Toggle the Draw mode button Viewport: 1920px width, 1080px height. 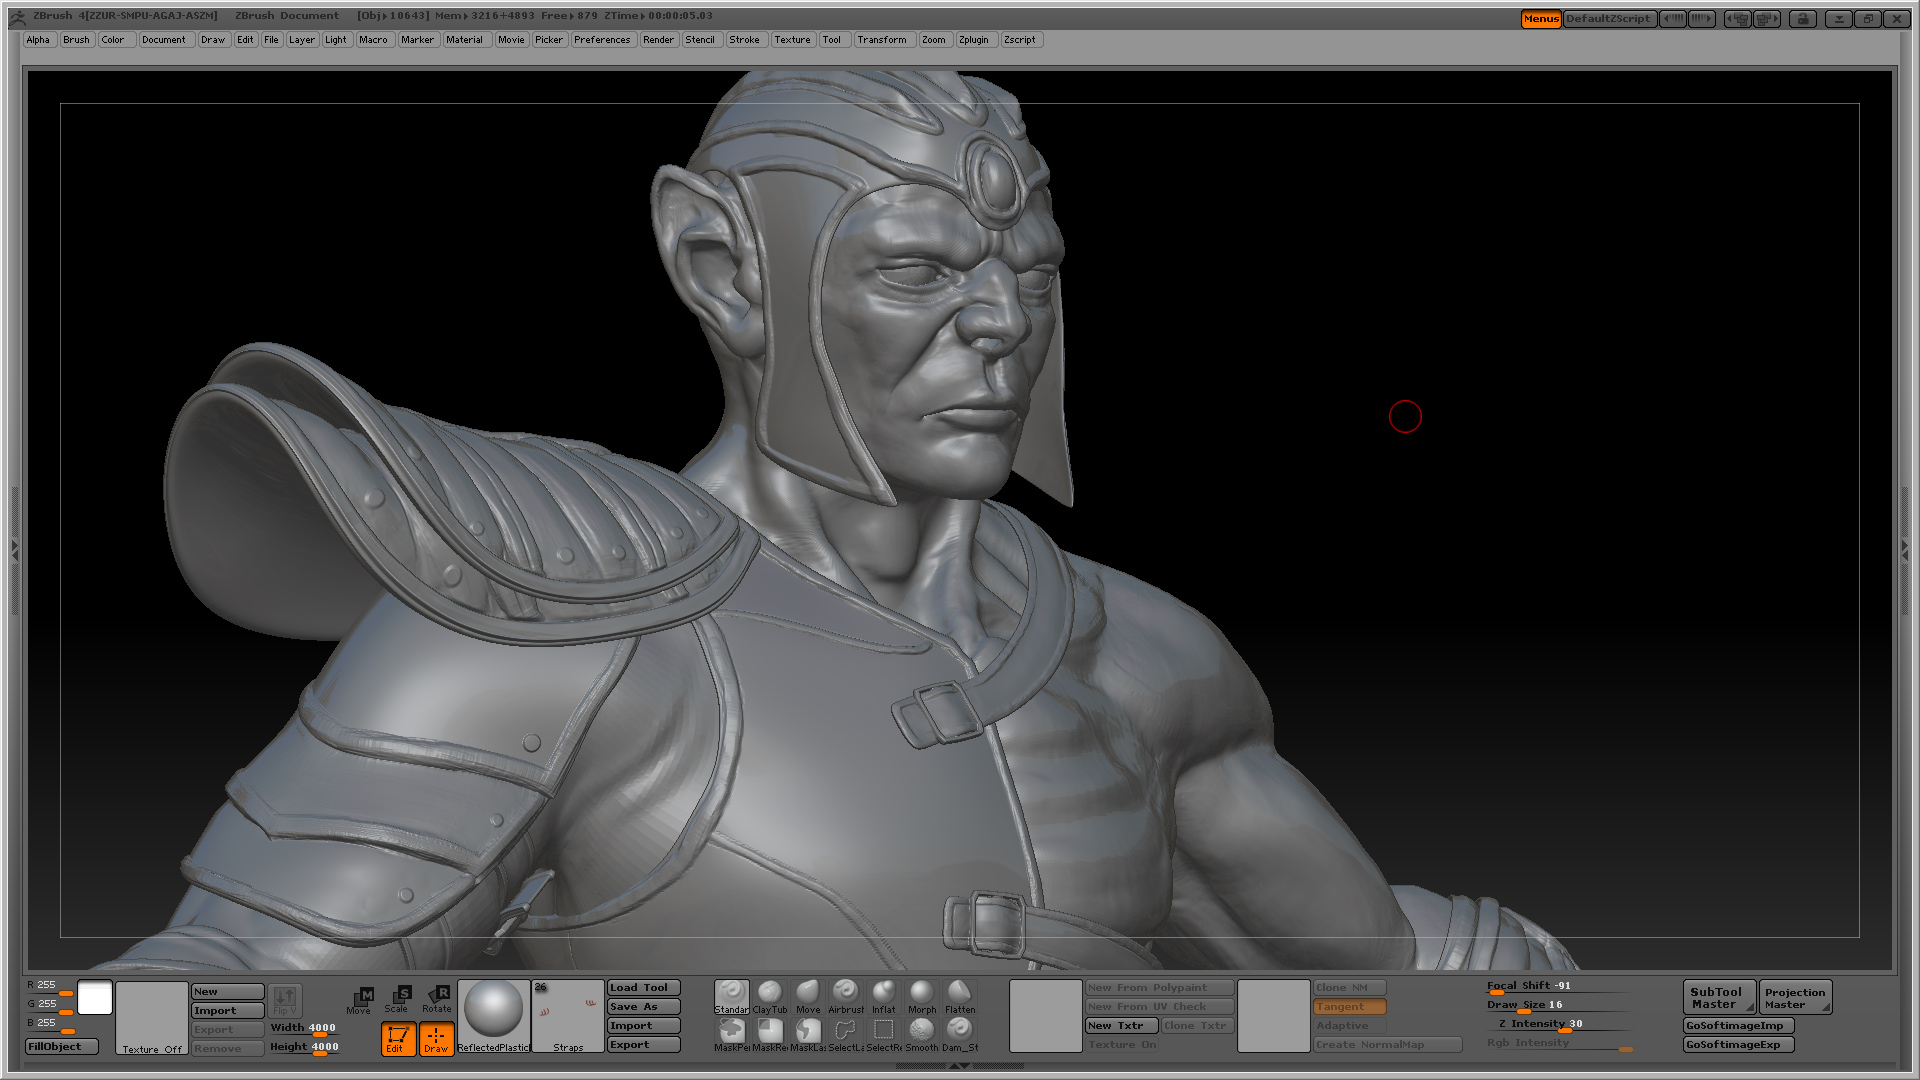[436, 1038]
